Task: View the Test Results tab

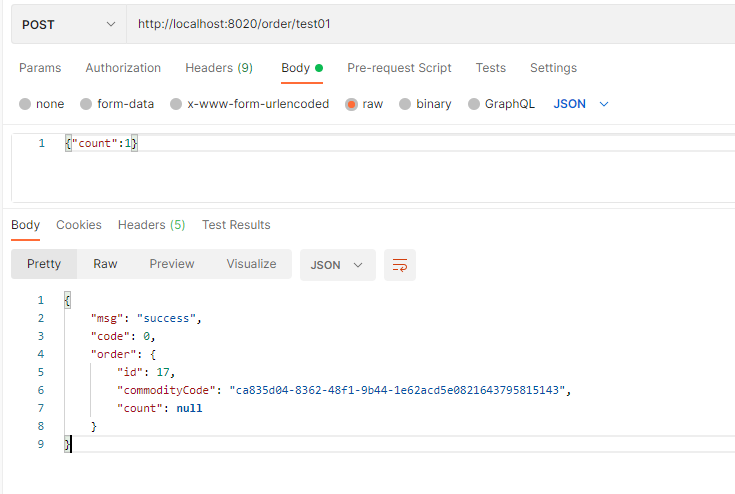Action: 236,225
